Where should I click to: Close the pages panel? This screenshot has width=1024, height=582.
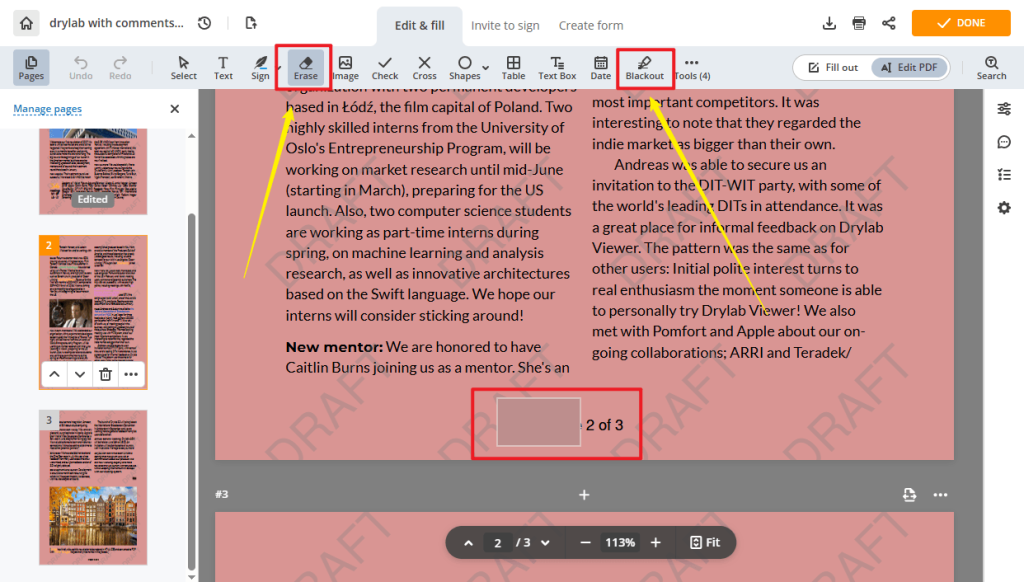(x=174, y=109)
